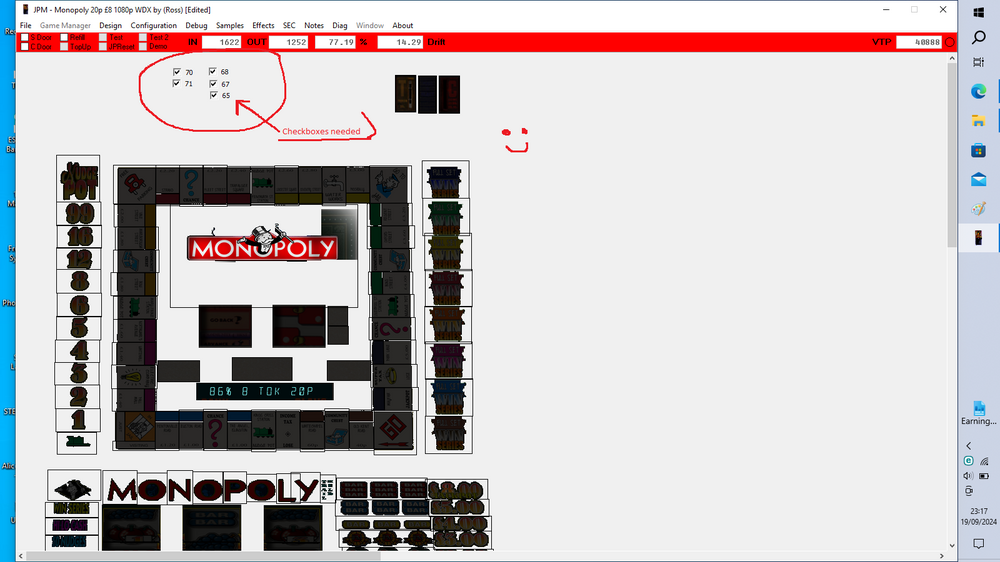
Task: Click the number 2 ladder lamp
Action: coord(78,396)
